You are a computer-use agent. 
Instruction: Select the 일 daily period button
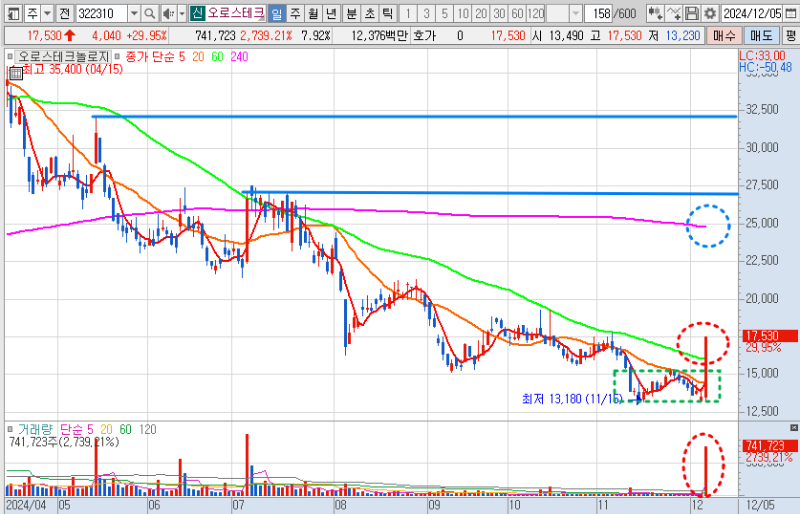(276, 13)
